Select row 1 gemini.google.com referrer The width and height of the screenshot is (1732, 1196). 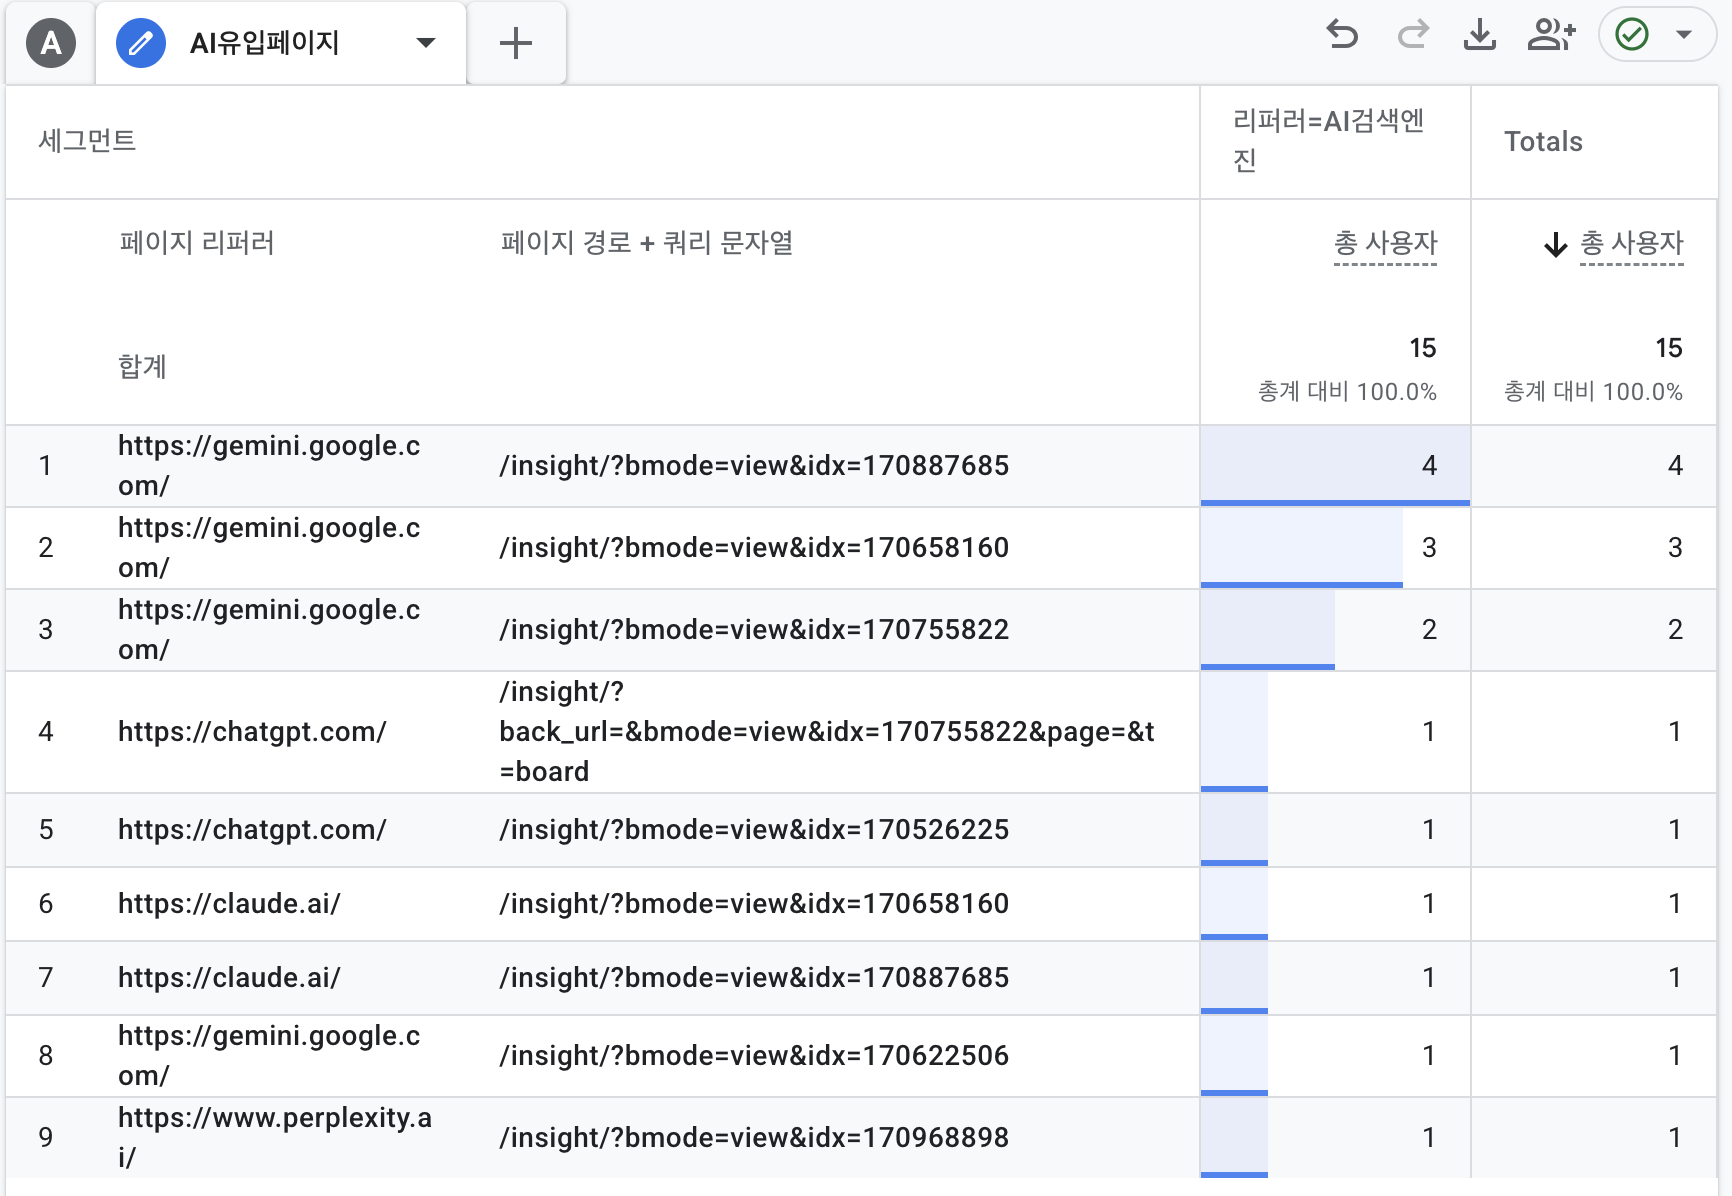pos(269,465)
